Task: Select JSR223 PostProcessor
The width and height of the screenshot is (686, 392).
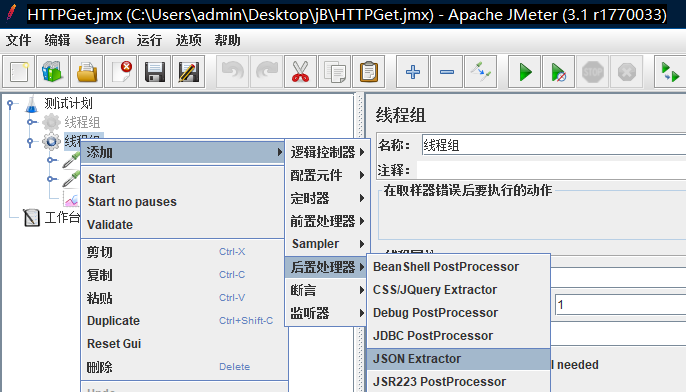Action: click(x=458, y=382)
